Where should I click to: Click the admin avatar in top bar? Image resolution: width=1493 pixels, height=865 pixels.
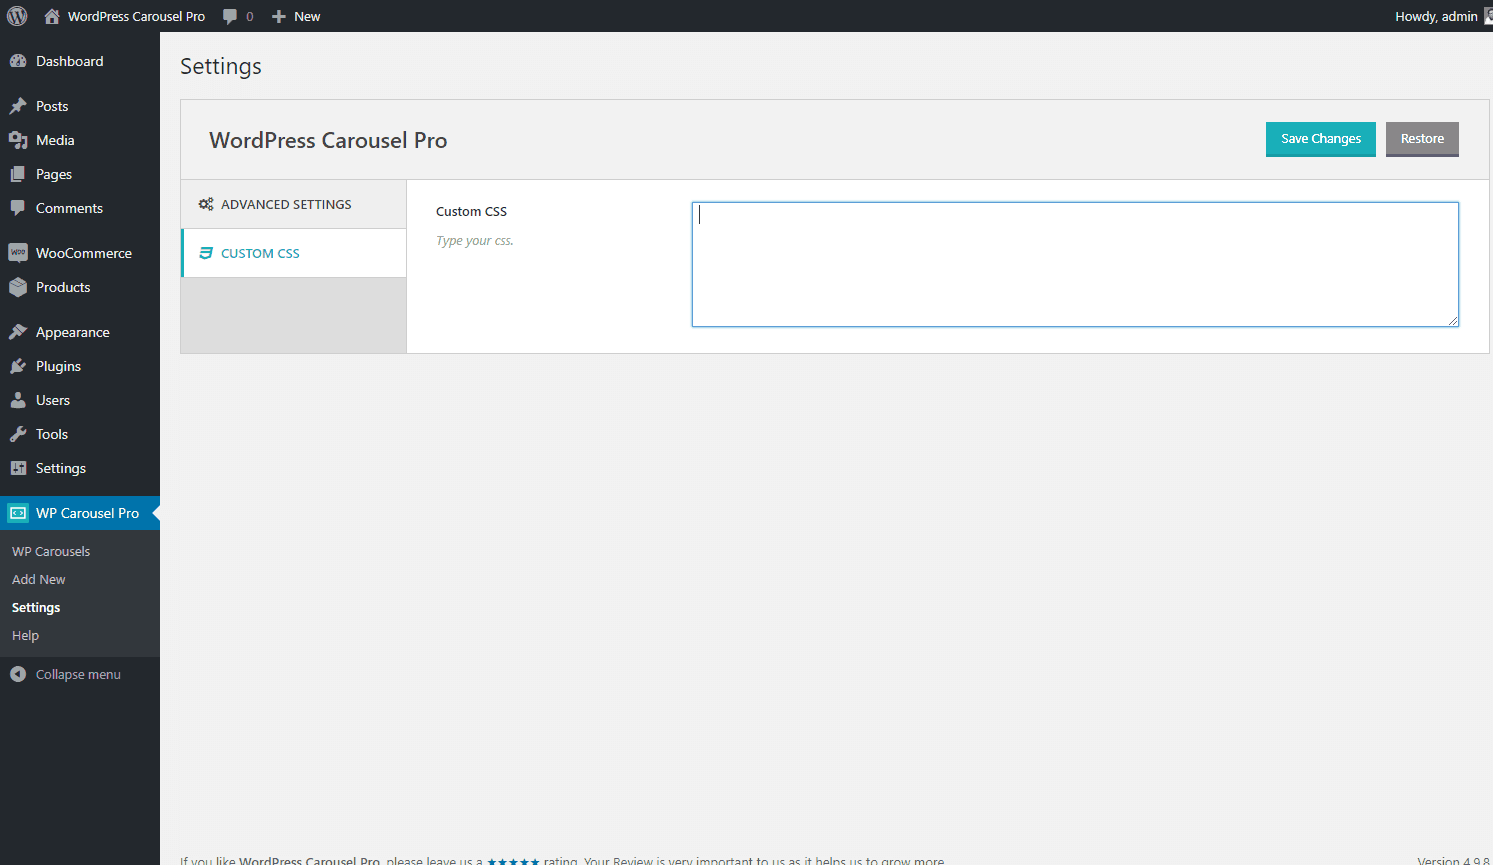click(1488, 16)
